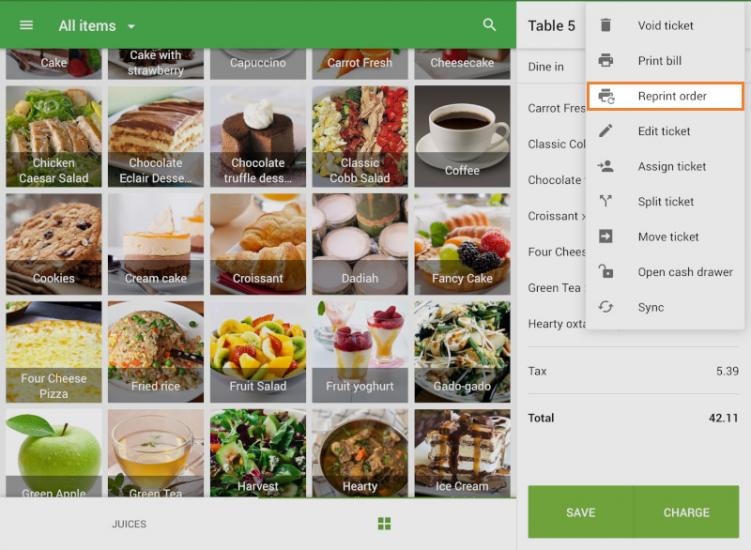Click the person icon for Assign ticket

[605, 166]
